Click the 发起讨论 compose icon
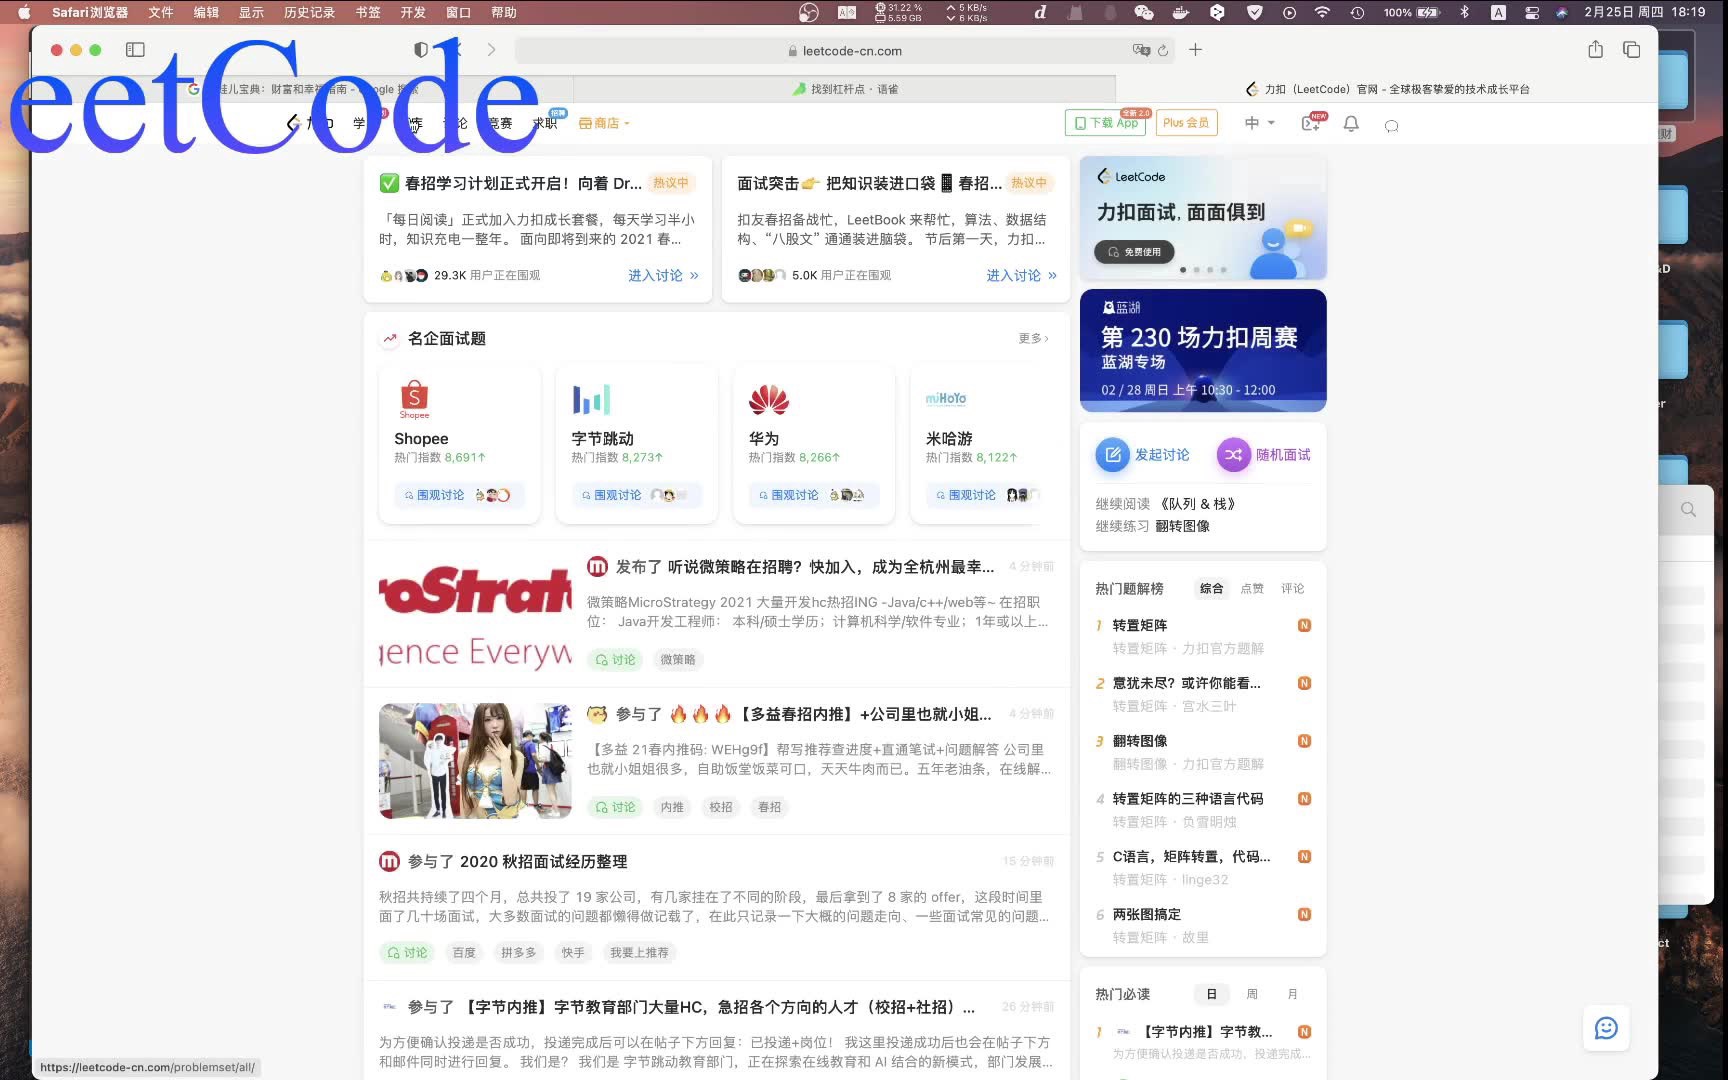 [x=1112, y=455]
